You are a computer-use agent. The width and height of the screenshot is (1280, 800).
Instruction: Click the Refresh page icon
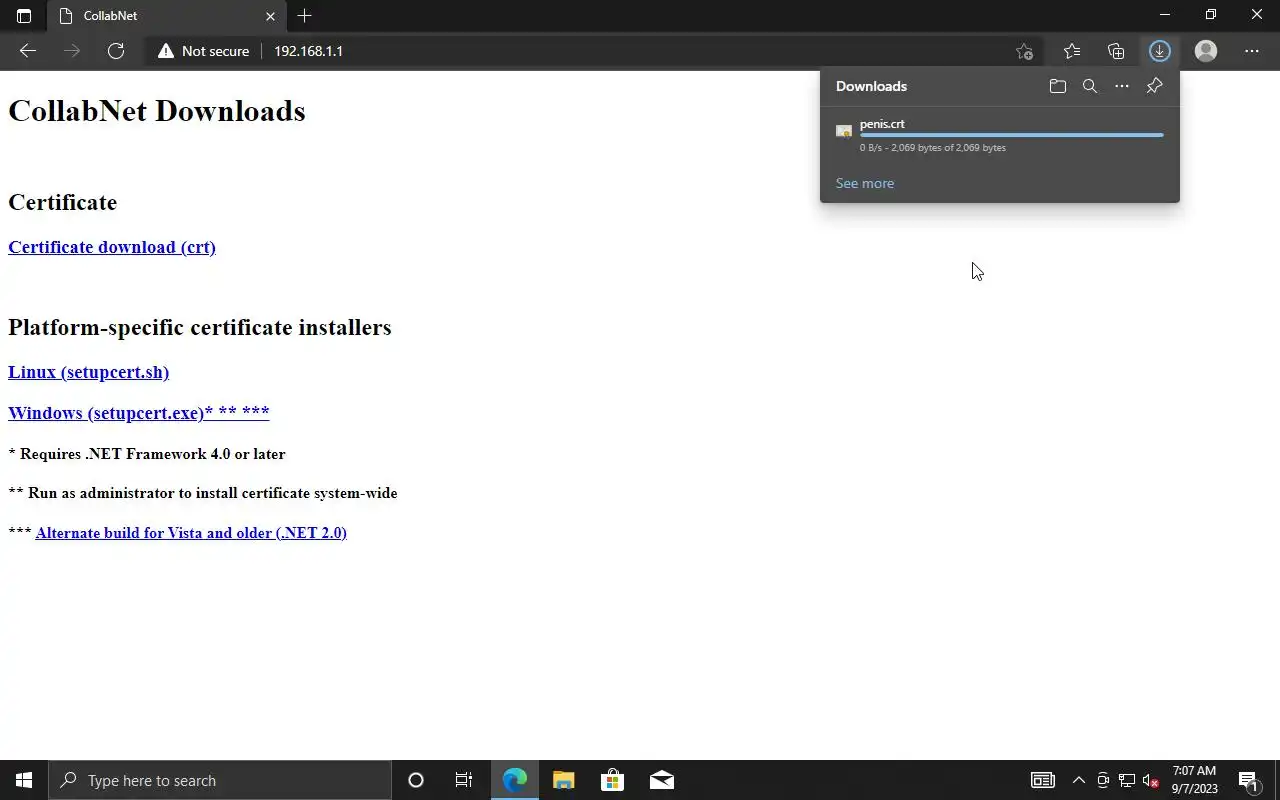coord(116,51)
